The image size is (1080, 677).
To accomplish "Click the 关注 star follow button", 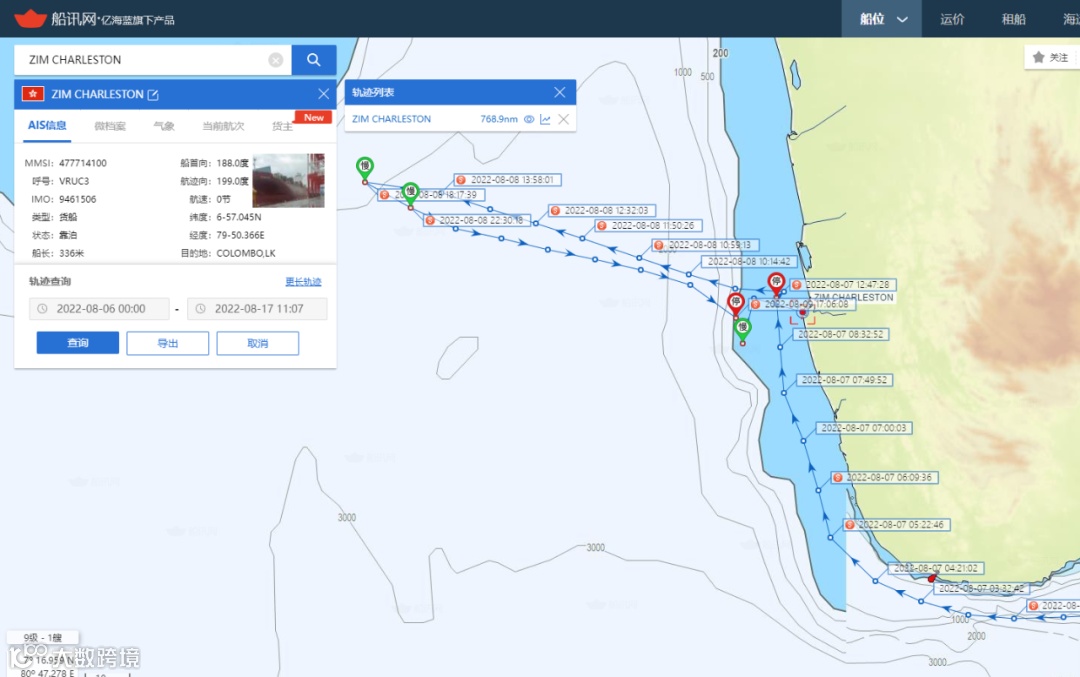I will pos(1050,57).
